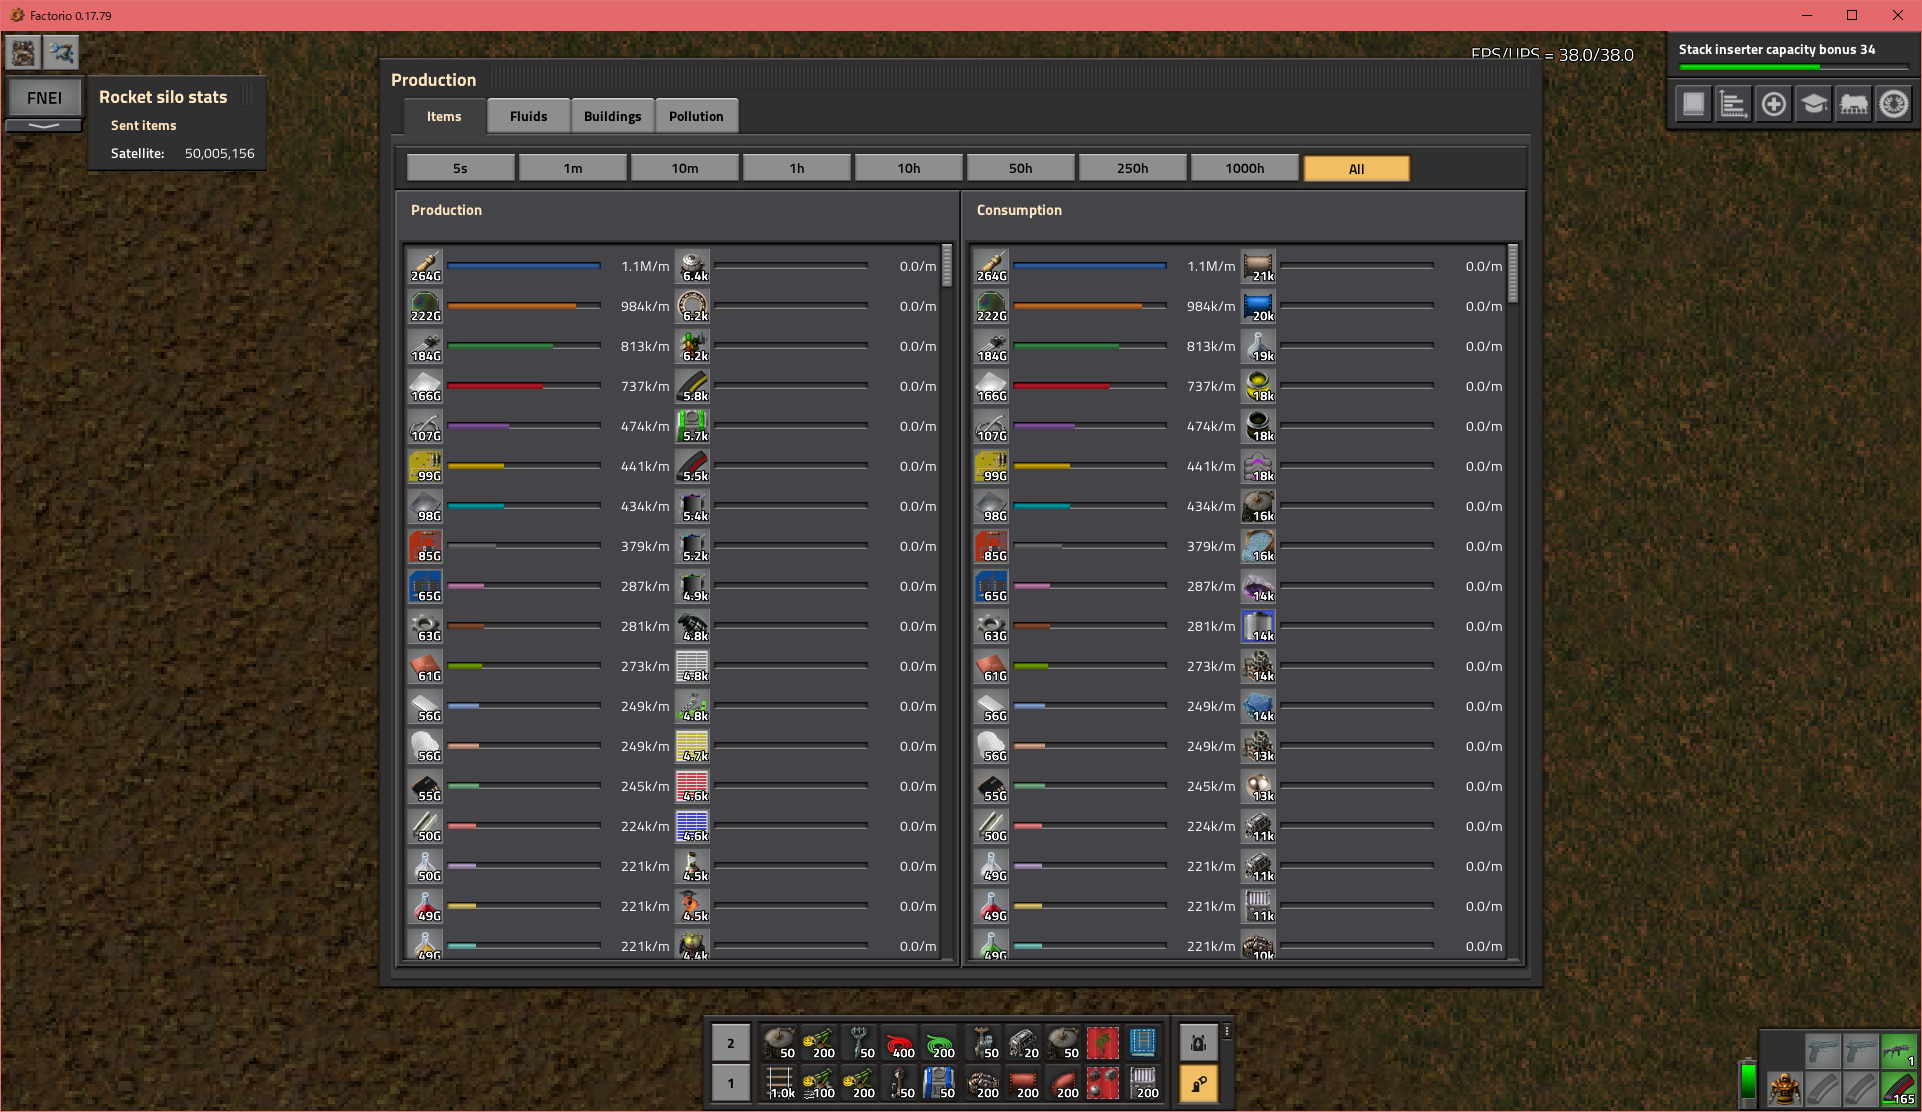1922x1112 pixels.
Task: Select the 99G yellow circuit board in Production list
Action: coord(425,466)
